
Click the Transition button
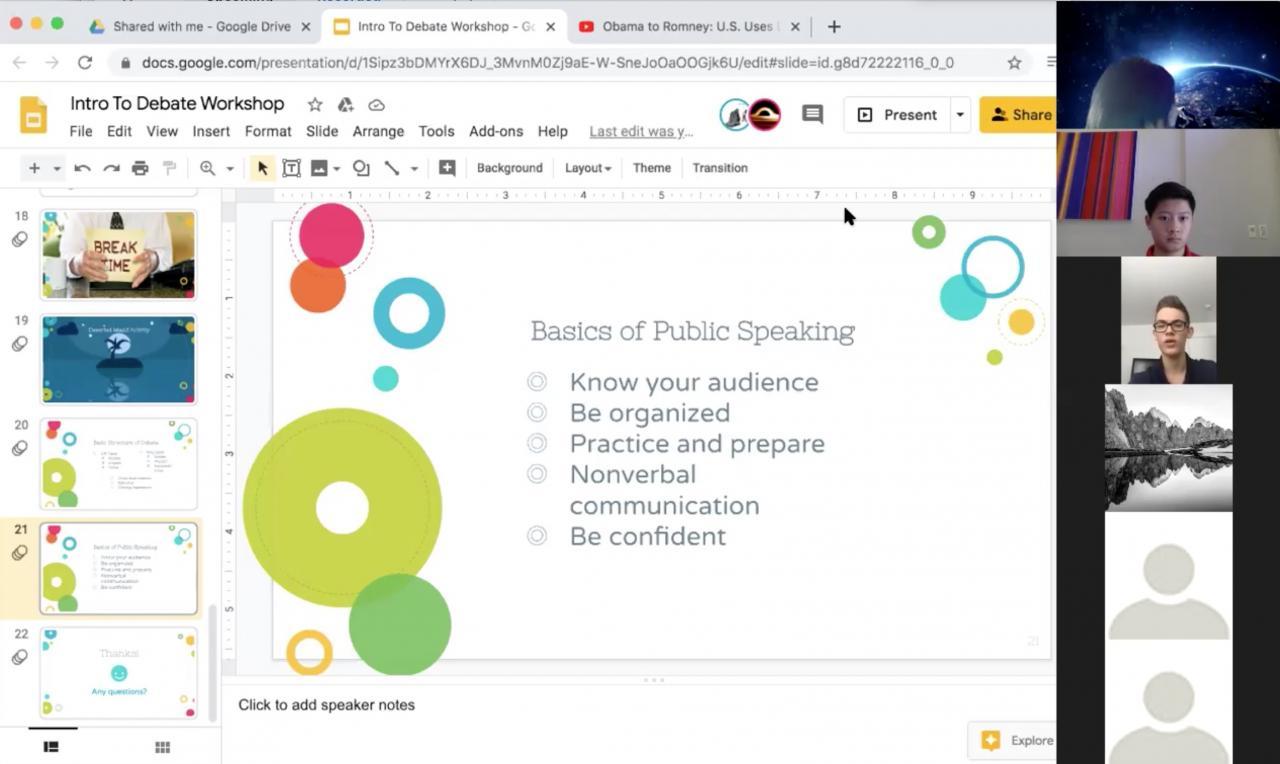coord(720,168)
